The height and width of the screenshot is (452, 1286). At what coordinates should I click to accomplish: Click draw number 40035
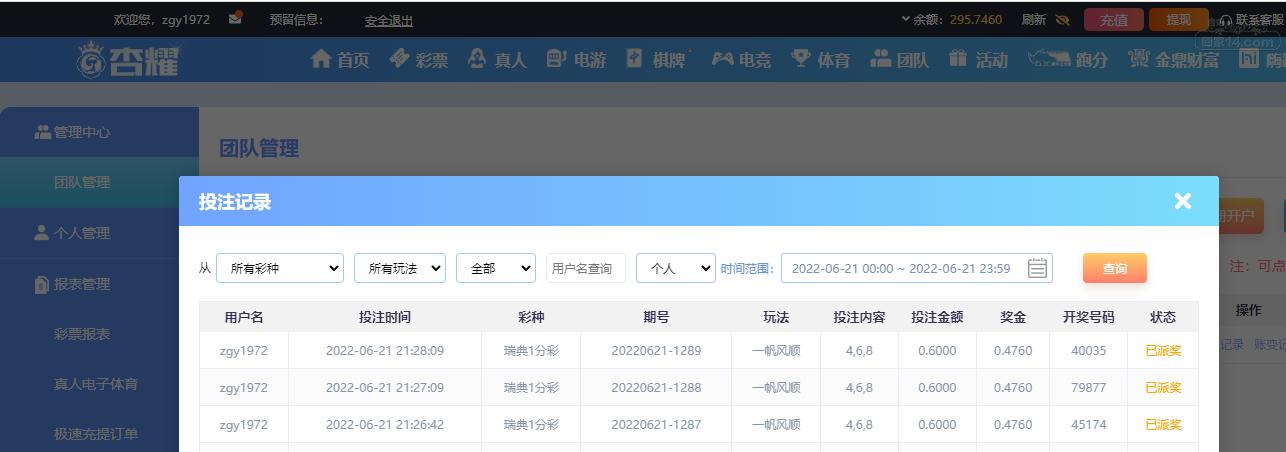(x=1088, y=351)
